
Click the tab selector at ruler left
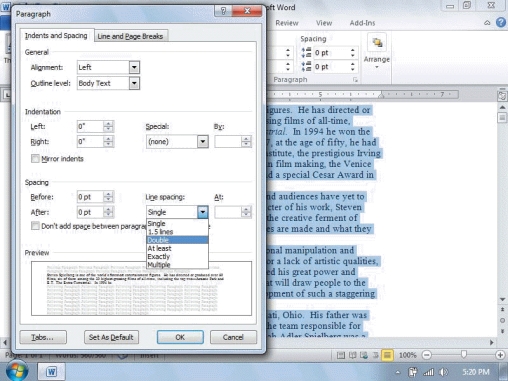(7, 95)
